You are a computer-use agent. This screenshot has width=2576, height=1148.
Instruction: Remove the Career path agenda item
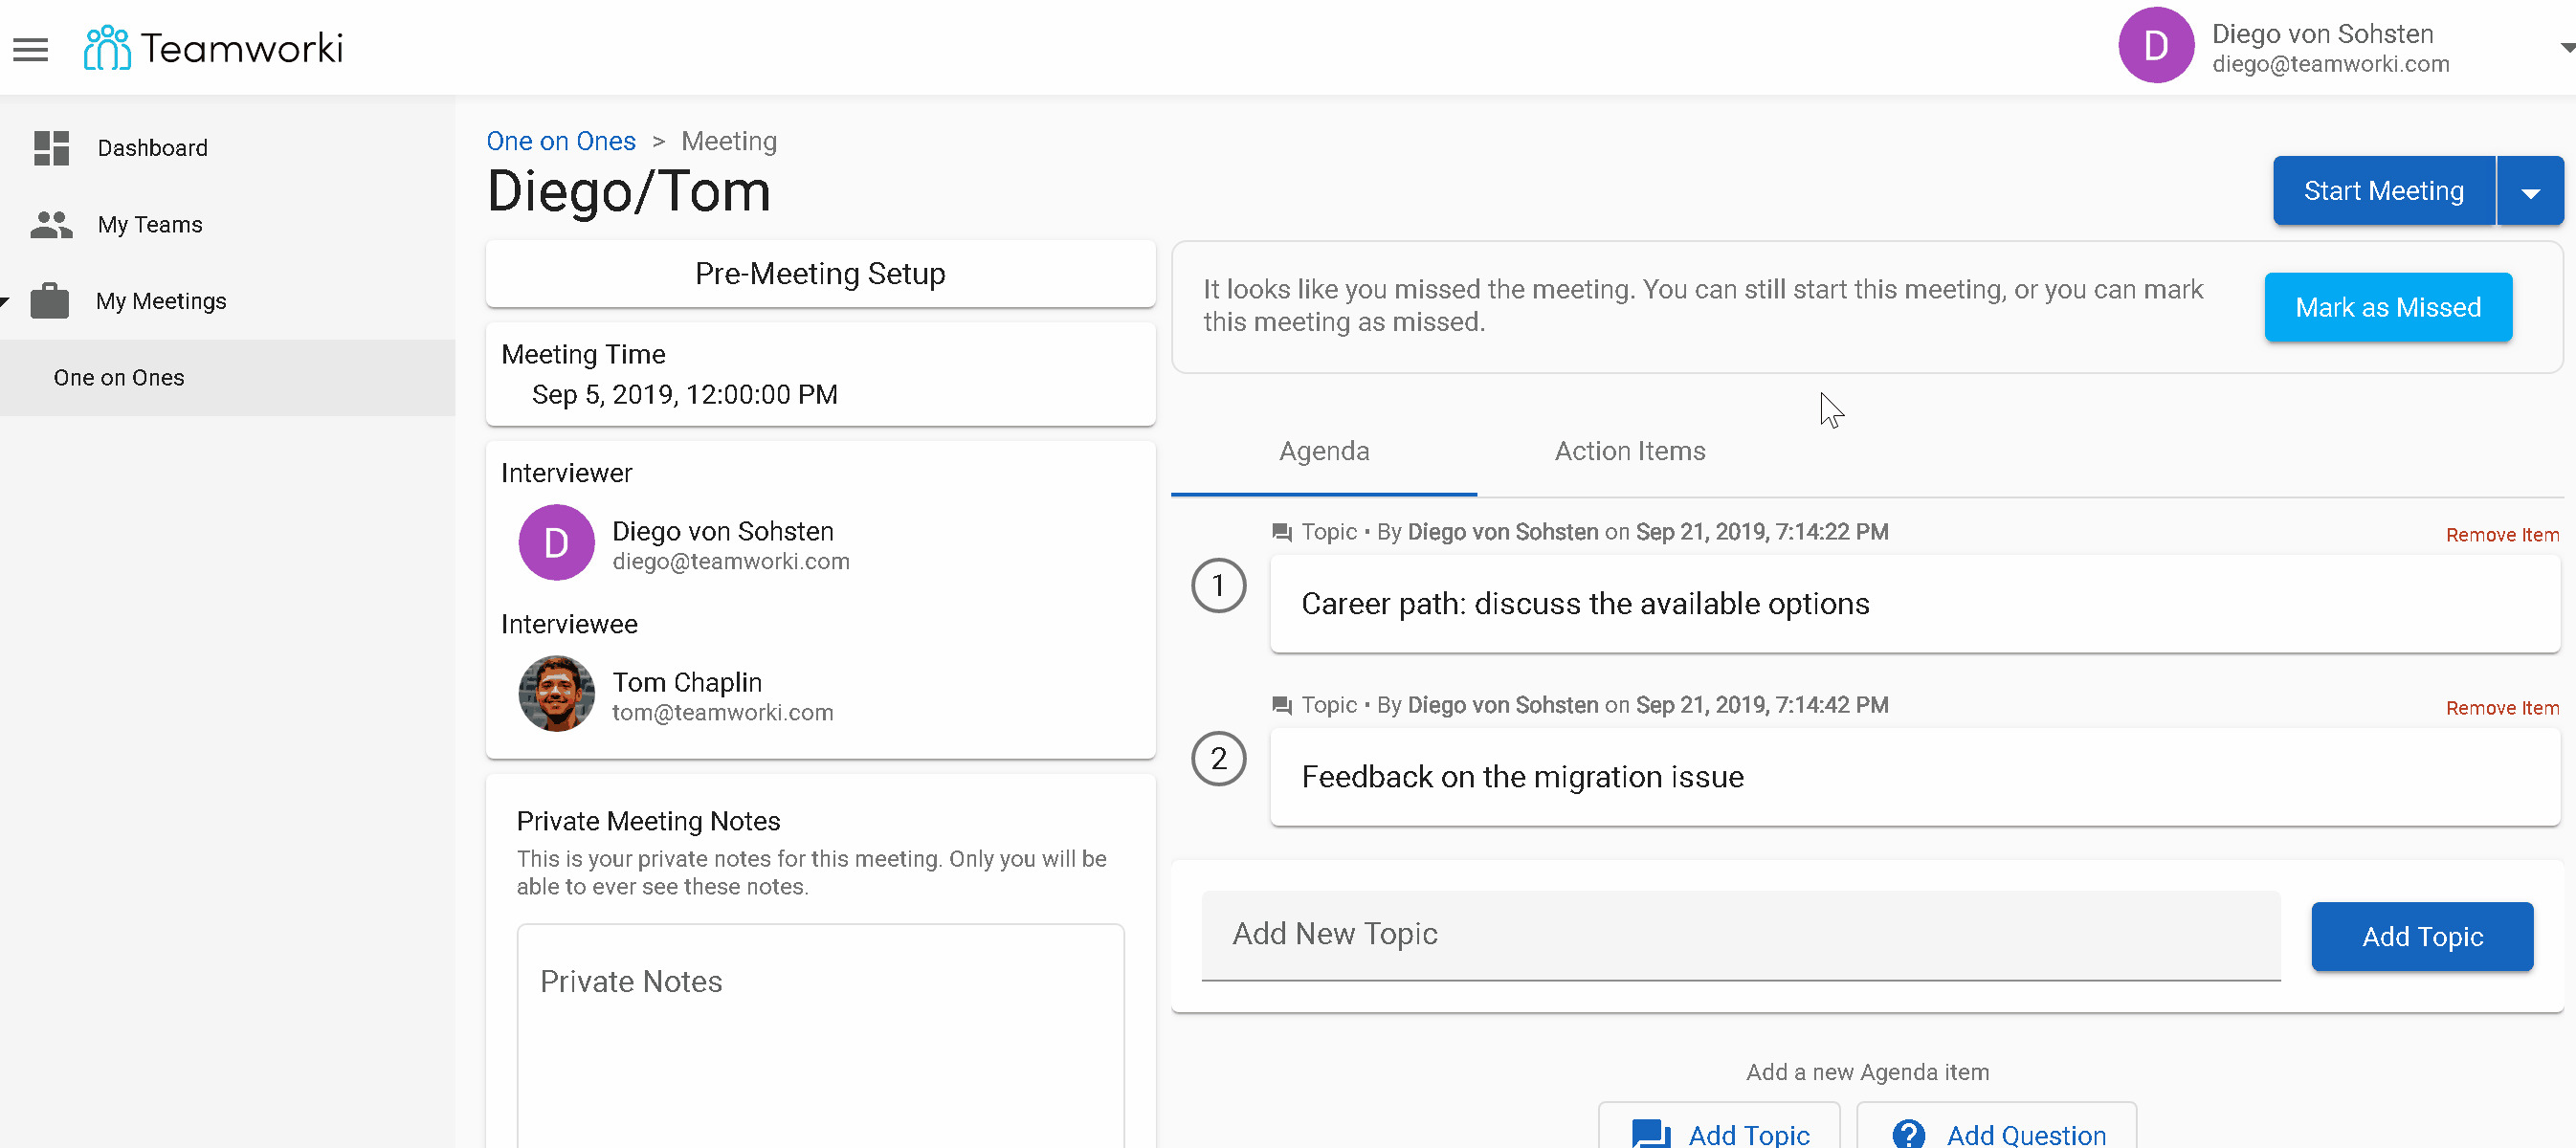tap(2501, 535)
